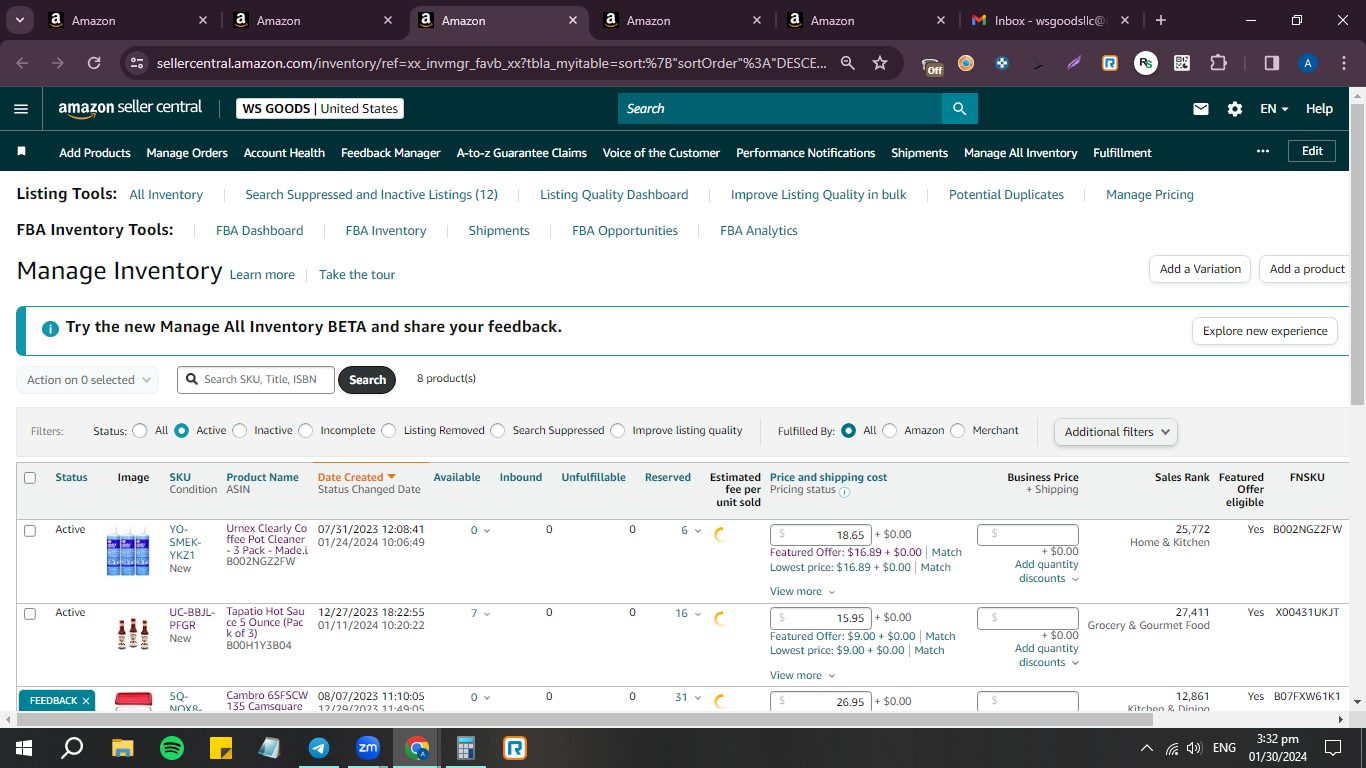
Task: Click the Search SKU, Title, ISBN field
Action: click(256, 380)
